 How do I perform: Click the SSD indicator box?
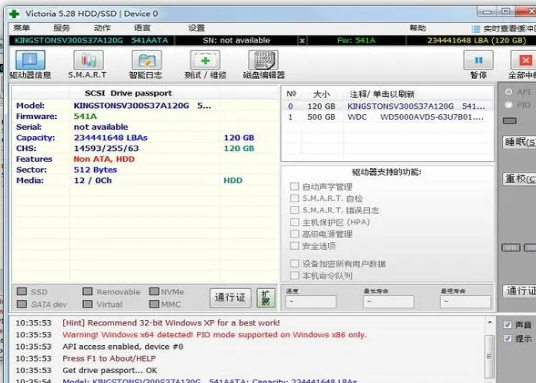point(22,291)
